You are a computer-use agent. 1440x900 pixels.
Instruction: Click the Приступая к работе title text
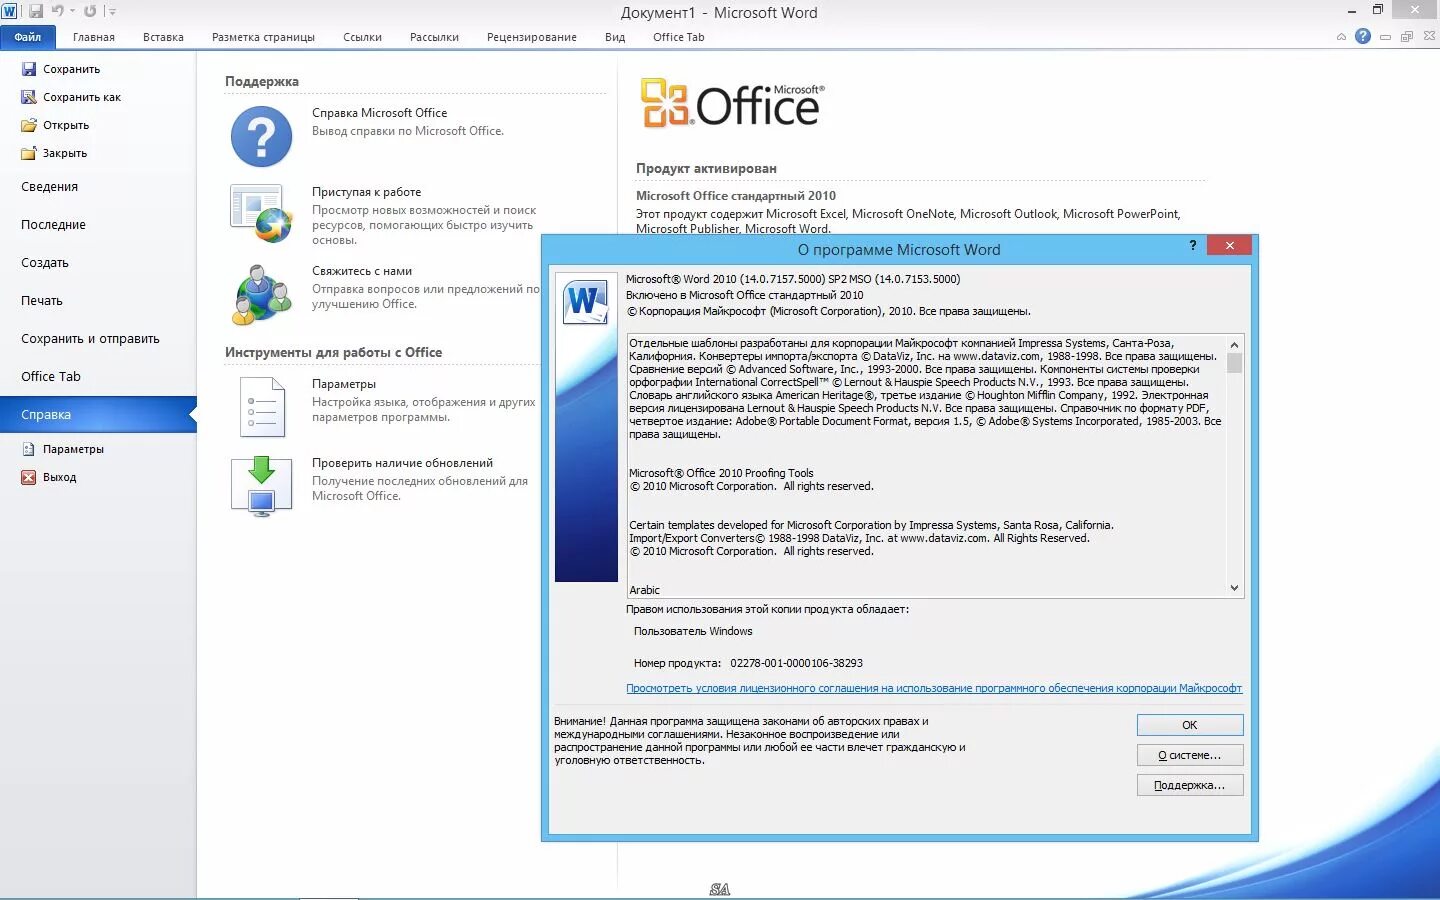click(x=366, y=192)
